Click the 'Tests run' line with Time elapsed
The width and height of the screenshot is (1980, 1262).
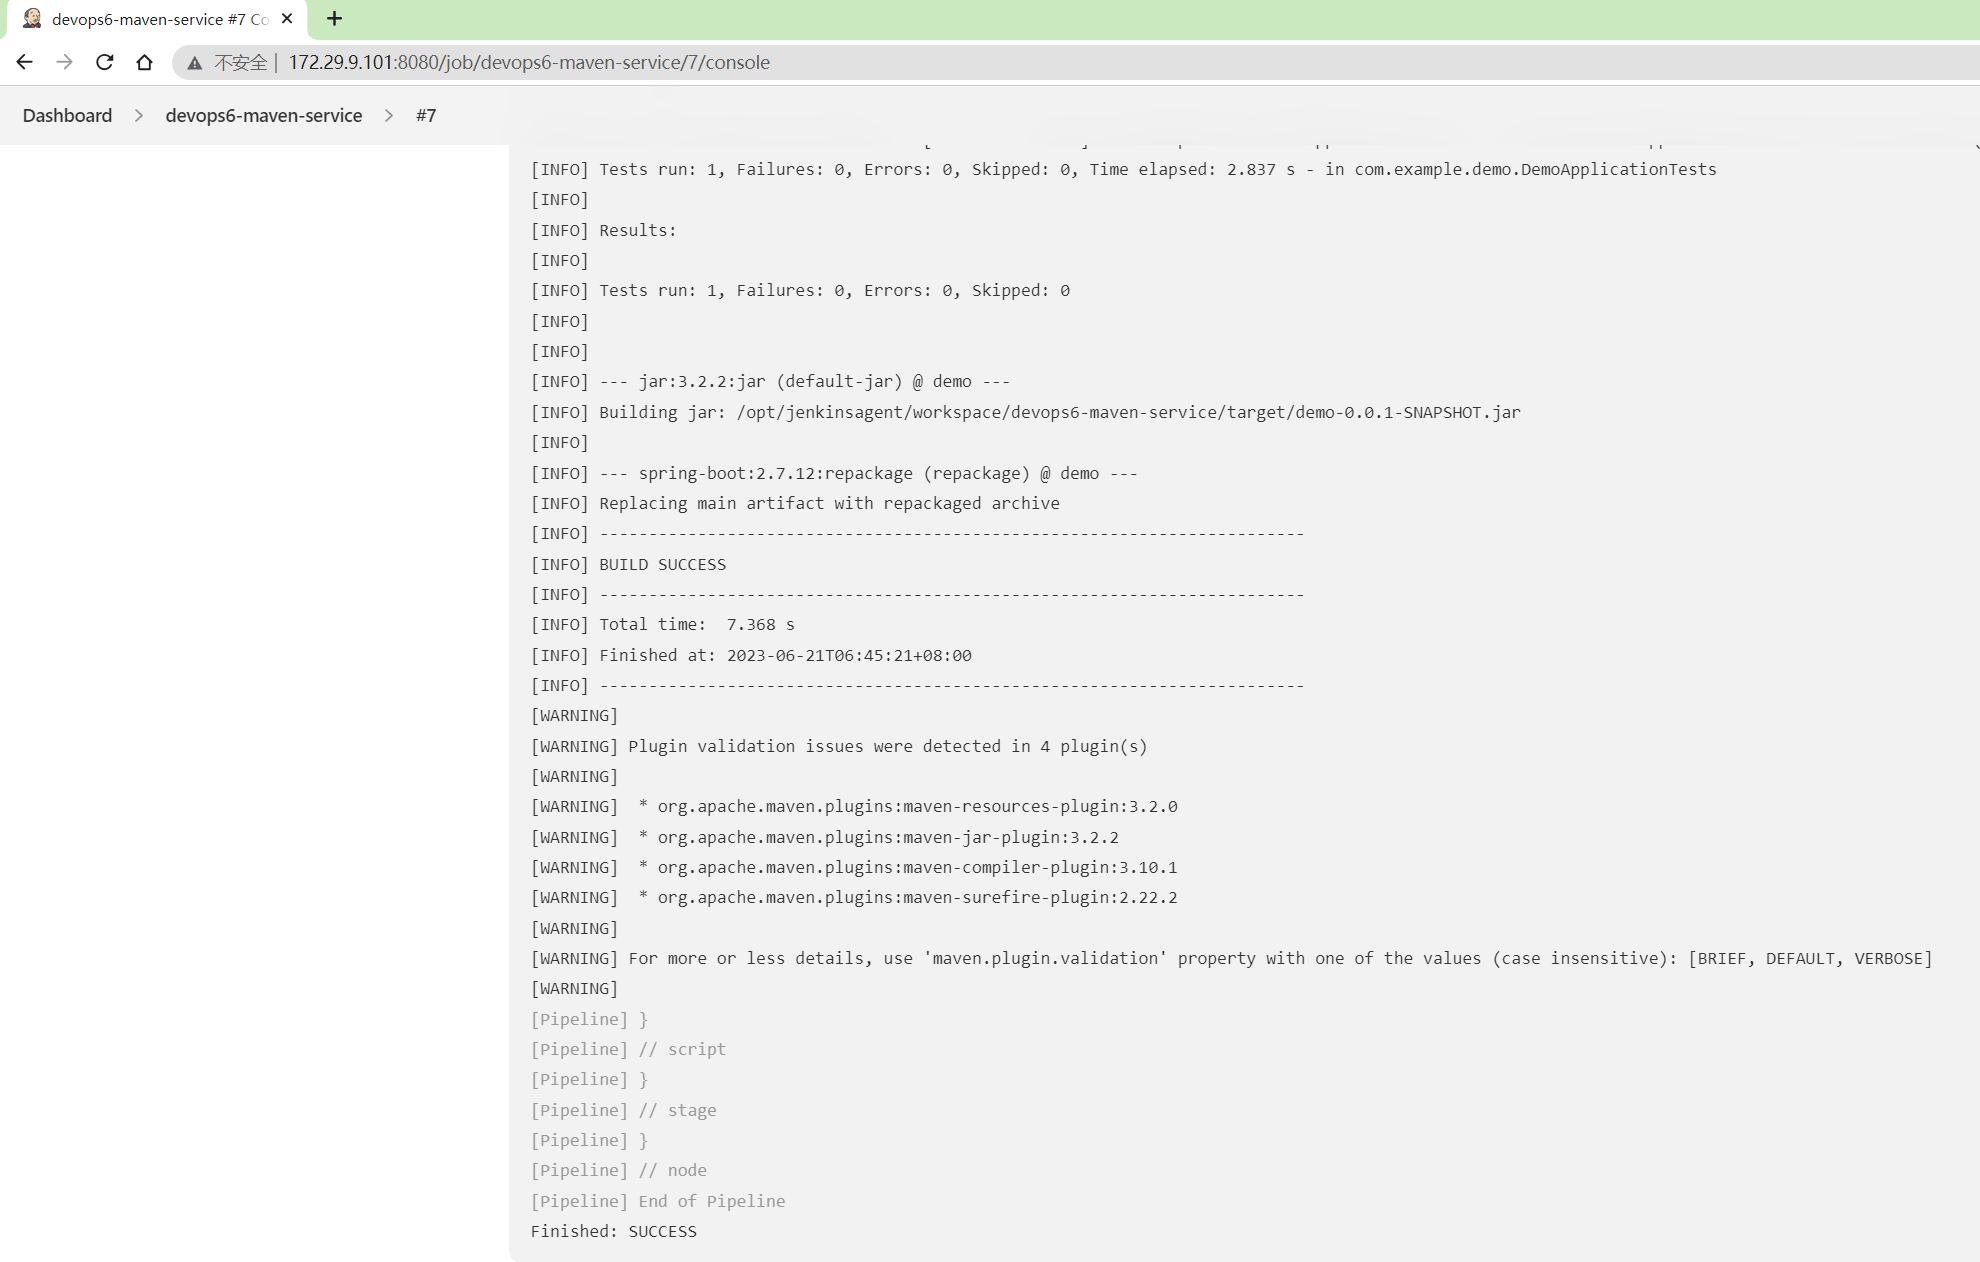[x=1123, y=169]
